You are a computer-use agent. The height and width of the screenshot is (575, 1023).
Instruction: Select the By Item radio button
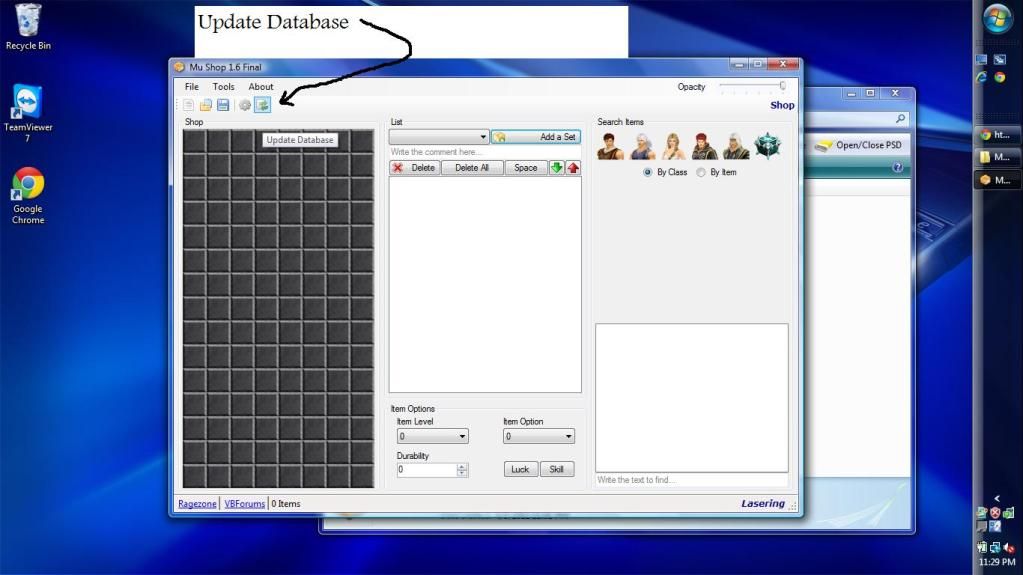point(701,172)
